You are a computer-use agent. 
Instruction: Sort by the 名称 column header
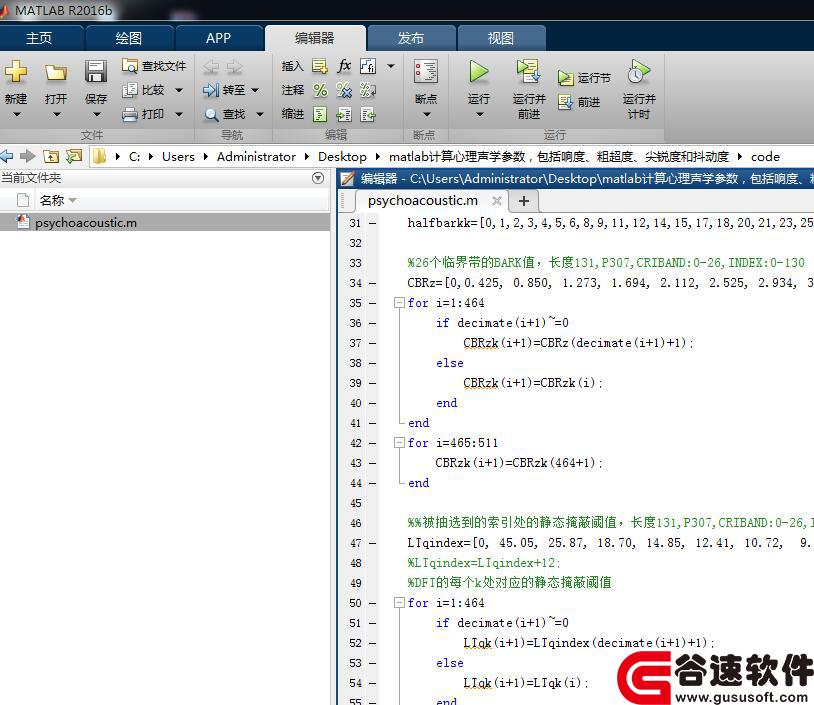(x=52, y=200)
